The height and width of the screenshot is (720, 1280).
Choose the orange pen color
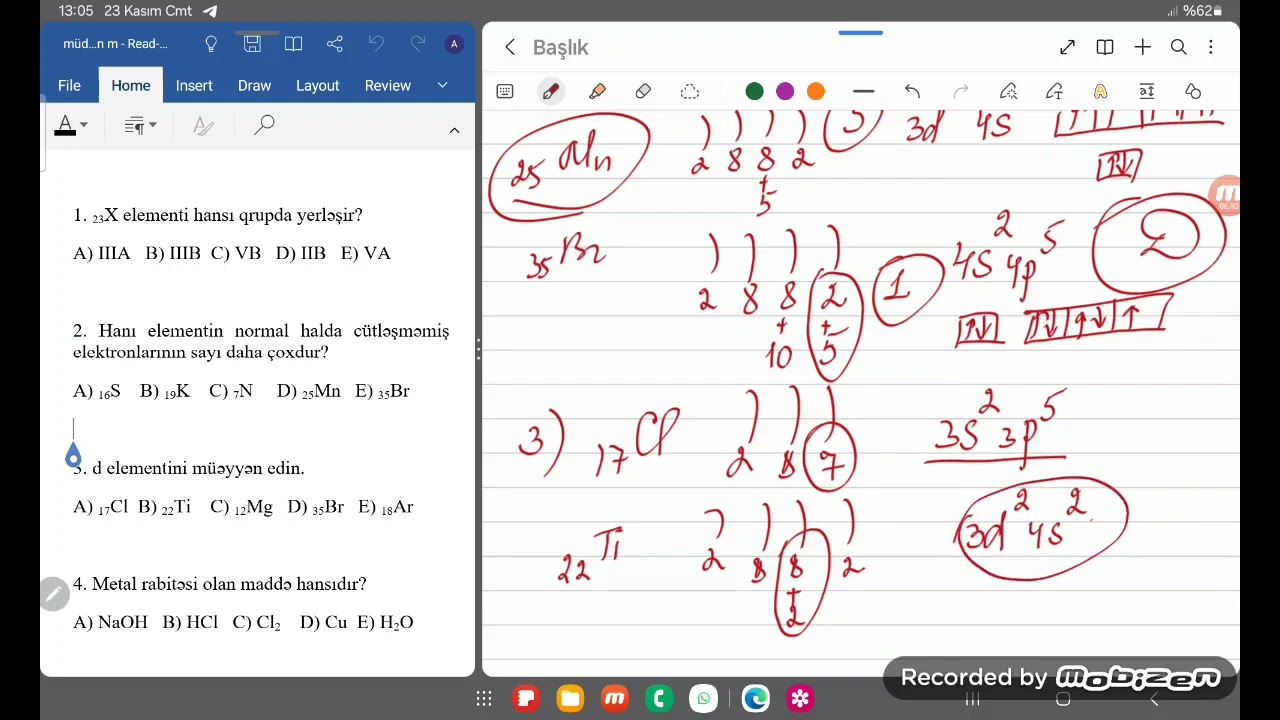(x=816, y=92)
